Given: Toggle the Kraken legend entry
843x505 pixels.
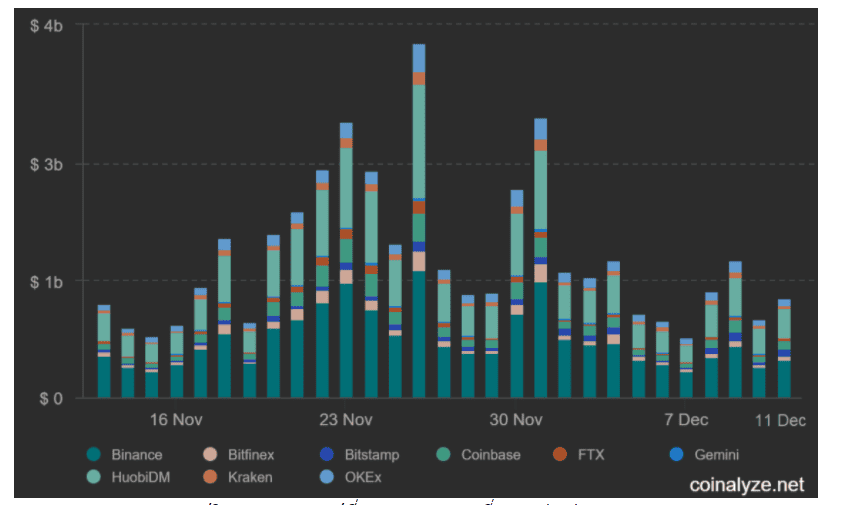Looking at the screenshot, I should 238,477.
